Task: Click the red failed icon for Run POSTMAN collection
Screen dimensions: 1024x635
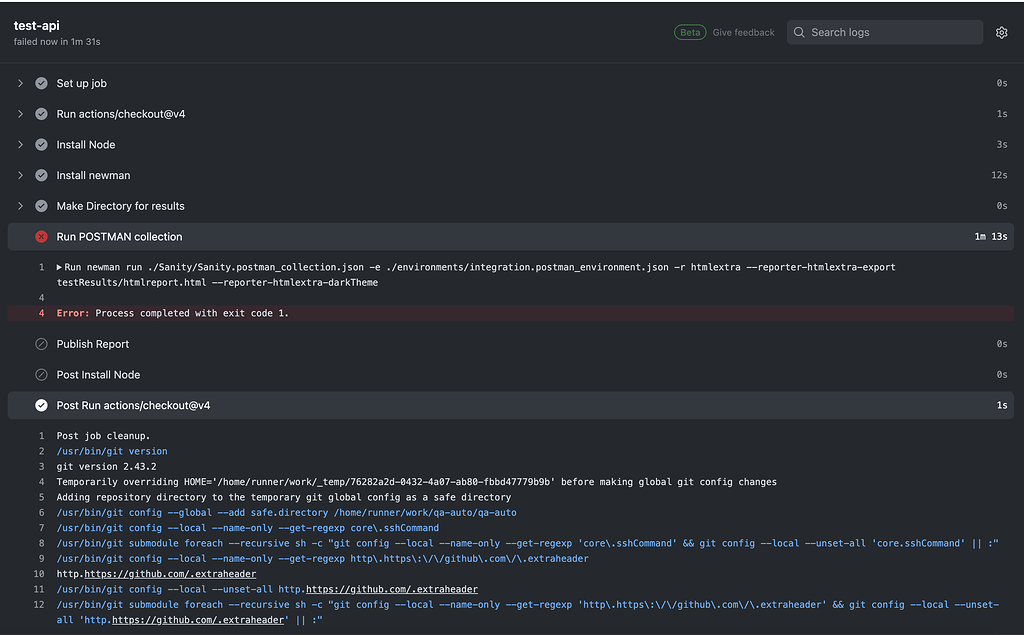Action: (41, 237)
